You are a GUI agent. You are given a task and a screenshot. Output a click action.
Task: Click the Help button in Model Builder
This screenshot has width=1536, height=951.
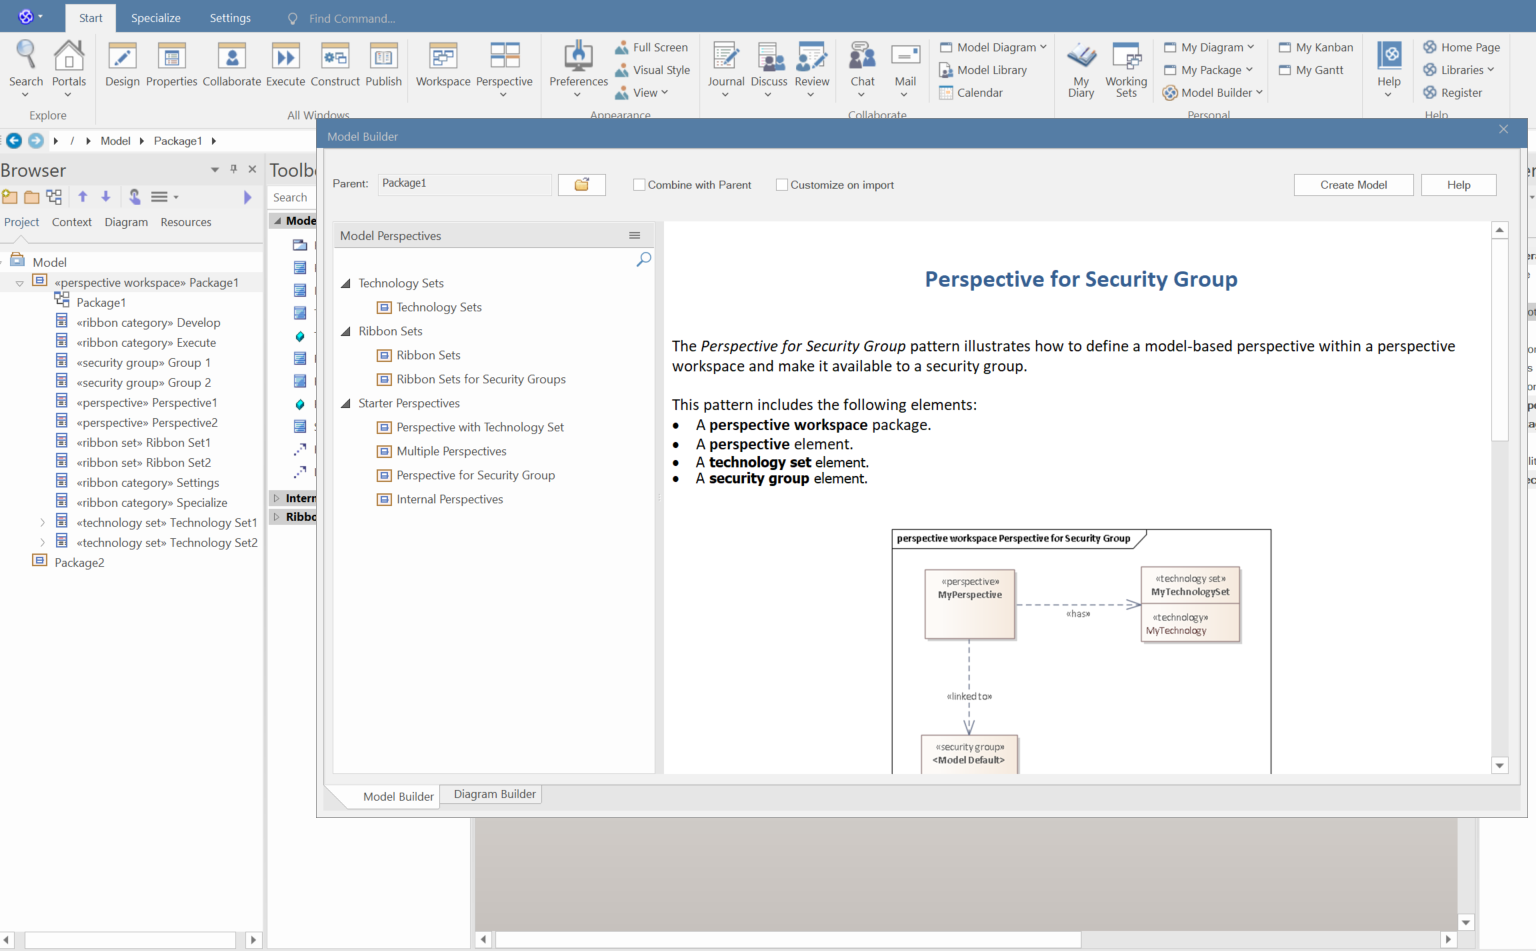[1458, 185]
